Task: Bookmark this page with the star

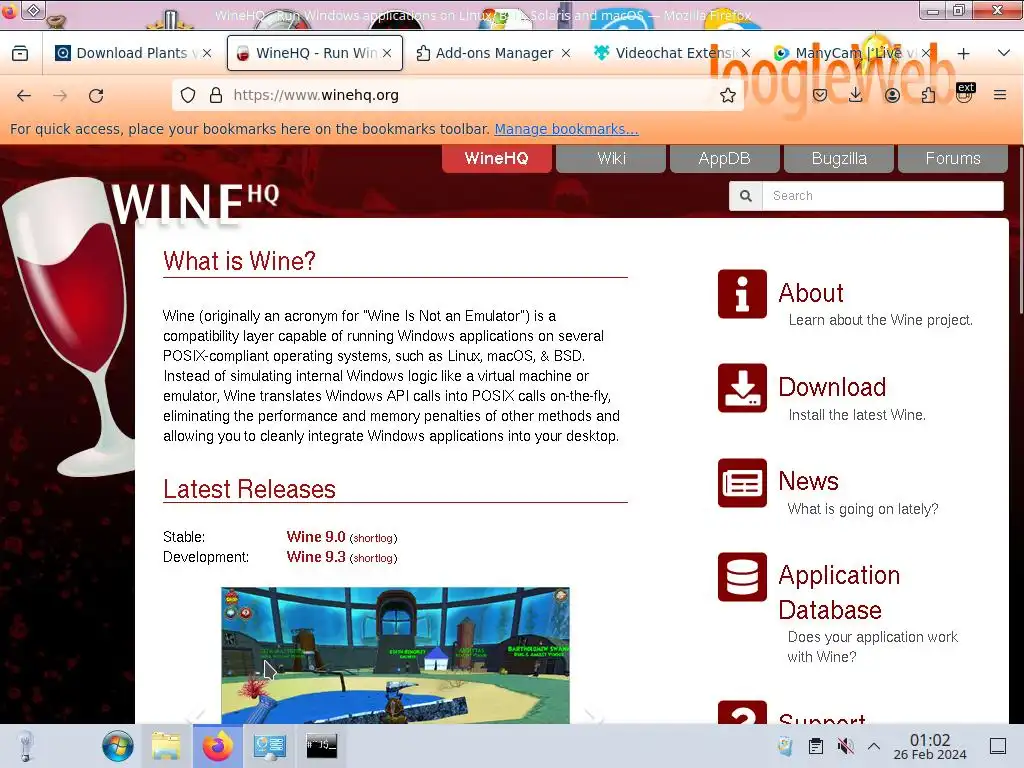Action: [728, 95]
